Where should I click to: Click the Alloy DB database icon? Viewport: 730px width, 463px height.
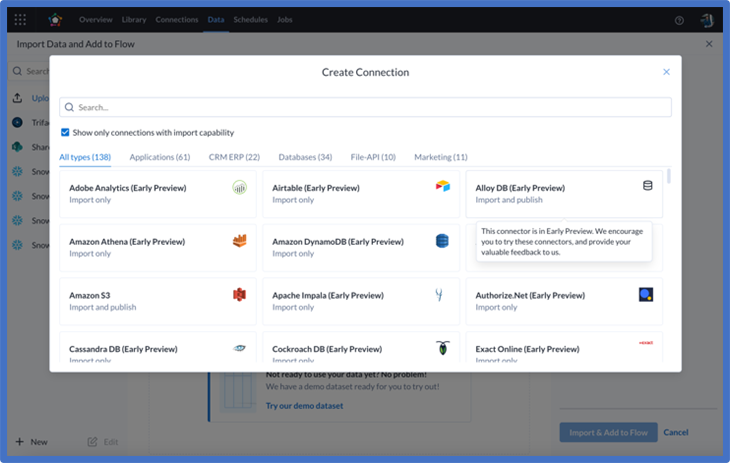647,185
